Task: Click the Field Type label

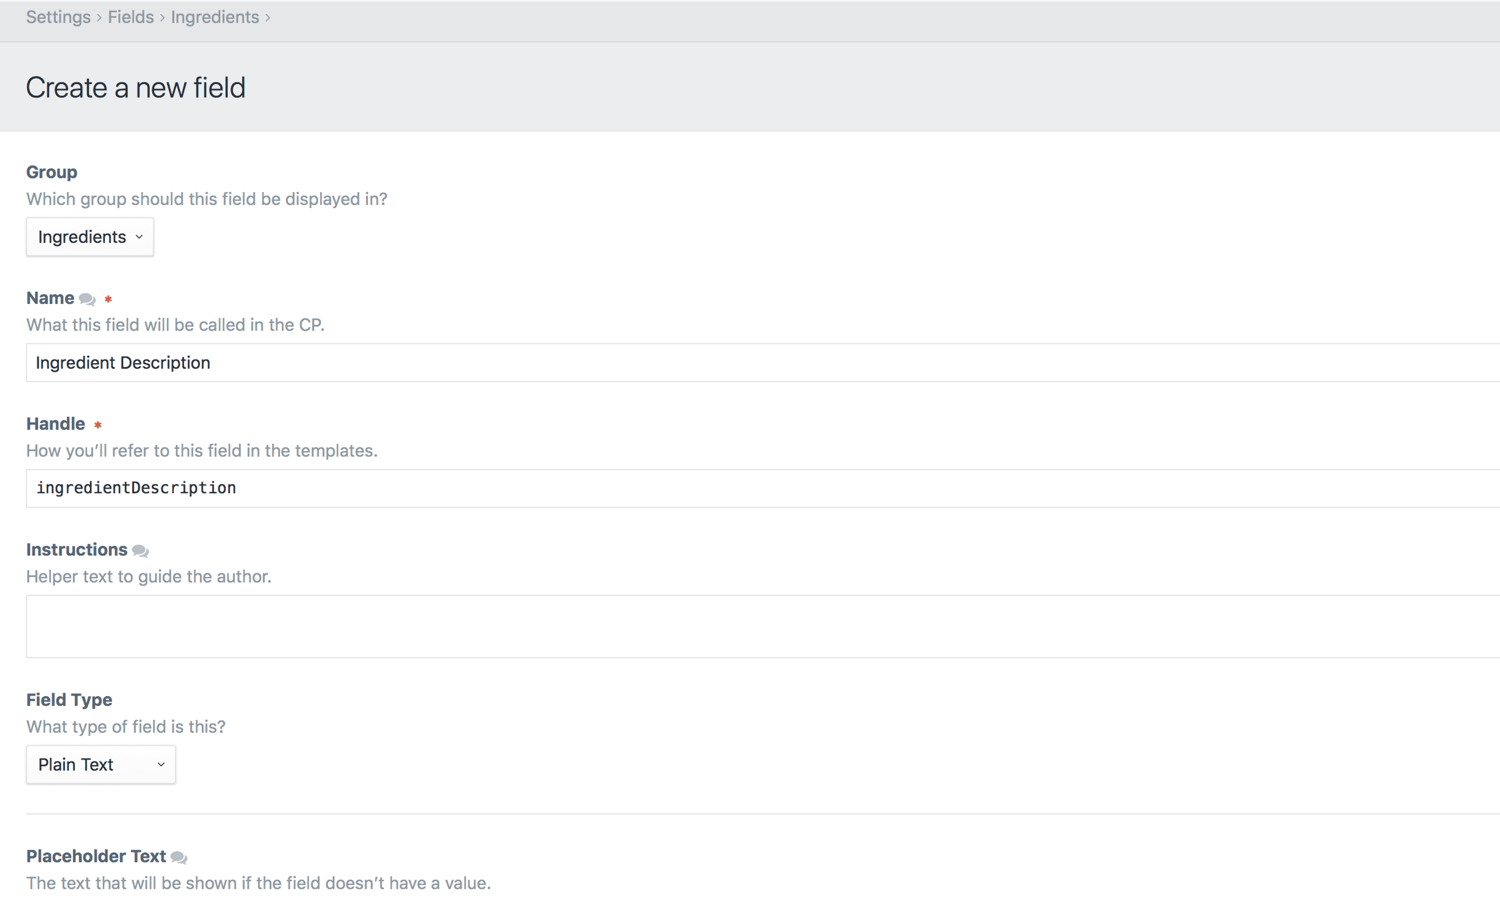Action: coord(69,700)
